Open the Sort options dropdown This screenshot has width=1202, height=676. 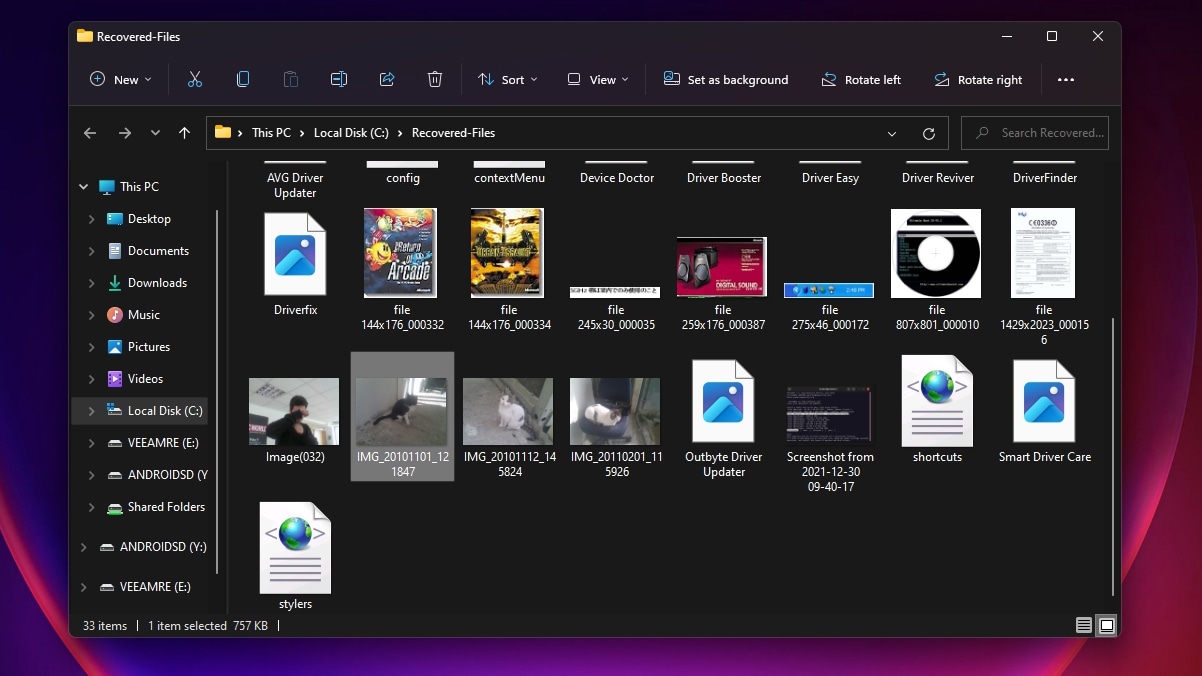tap(508, 79)
